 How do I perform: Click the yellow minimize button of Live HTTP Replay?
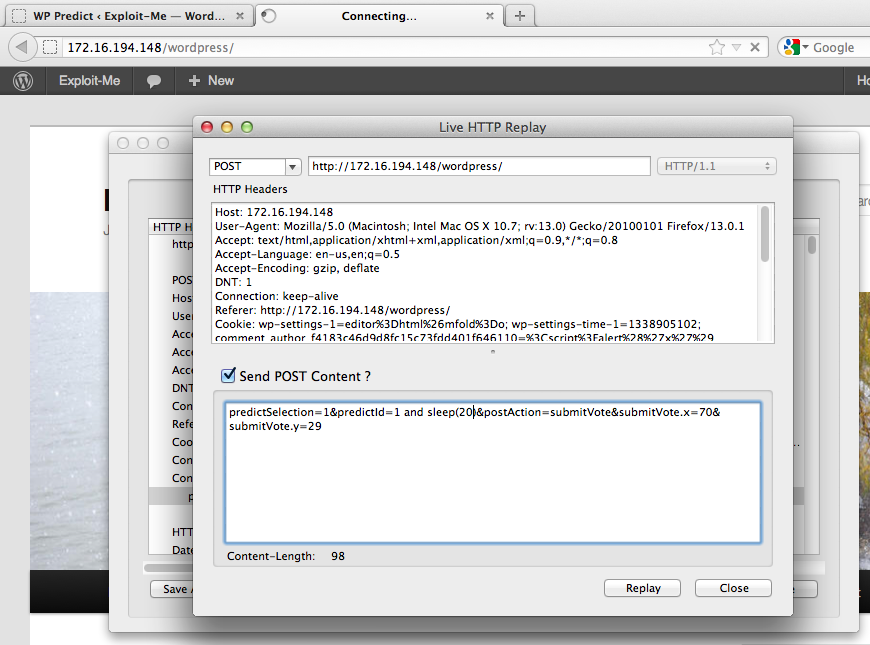pyautogui.click(x=227, y=127)
